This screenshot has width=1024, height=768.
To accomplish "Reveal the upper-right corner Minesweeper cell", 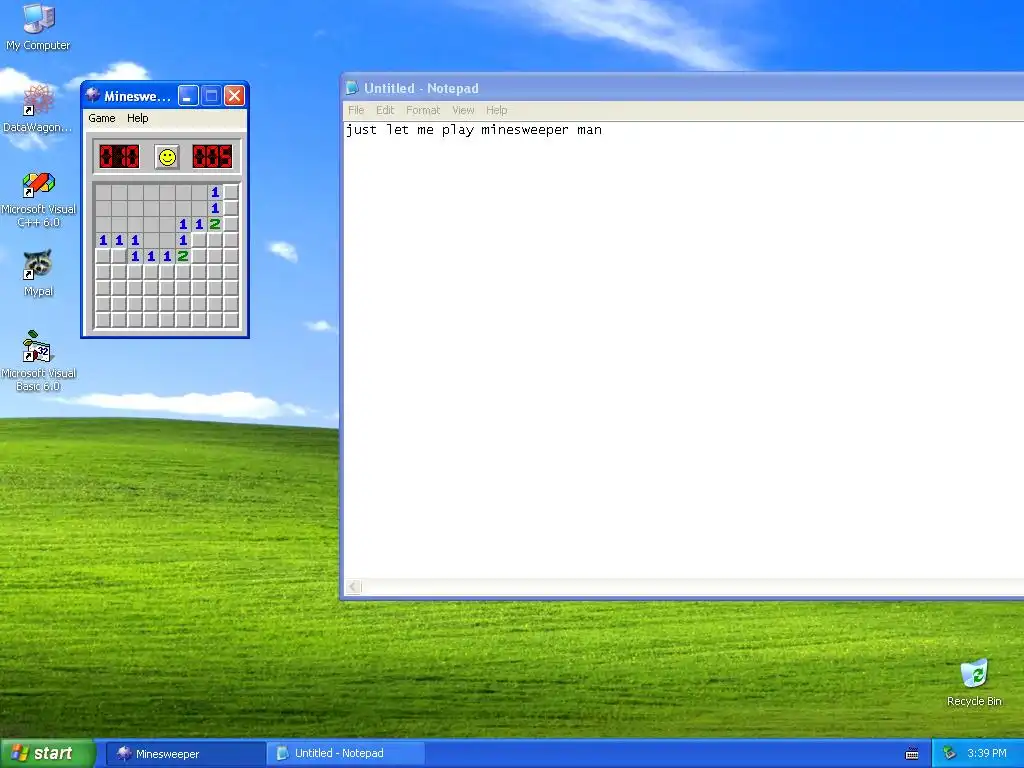I will [231, 192].
